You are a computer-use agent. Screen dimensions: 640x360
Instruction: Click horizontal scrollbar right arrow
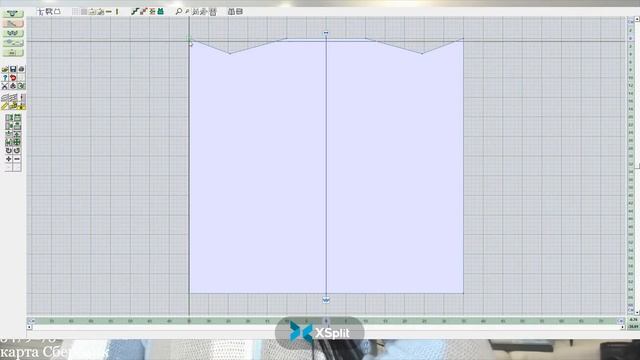[622, 327]
